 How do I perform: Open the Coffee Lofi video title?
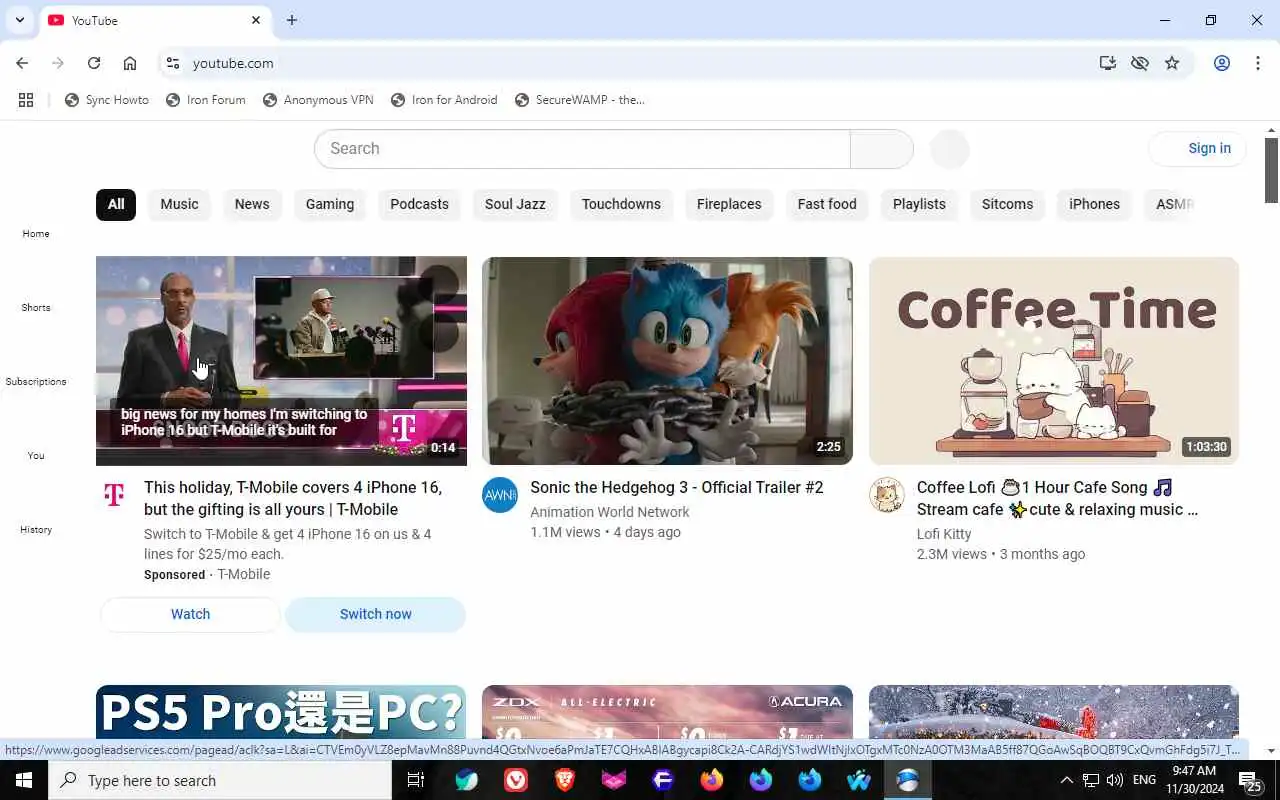[1057, 498]
